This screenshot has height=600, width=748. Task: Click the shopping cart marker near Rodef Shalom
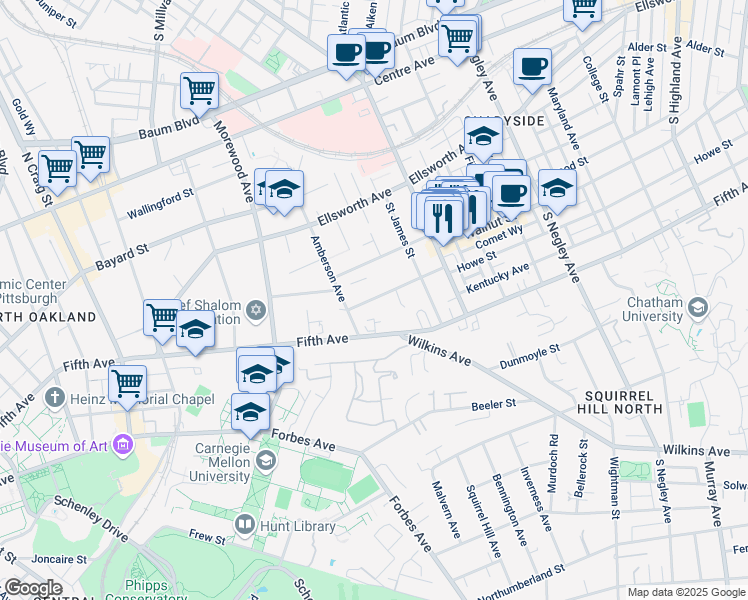162,320
